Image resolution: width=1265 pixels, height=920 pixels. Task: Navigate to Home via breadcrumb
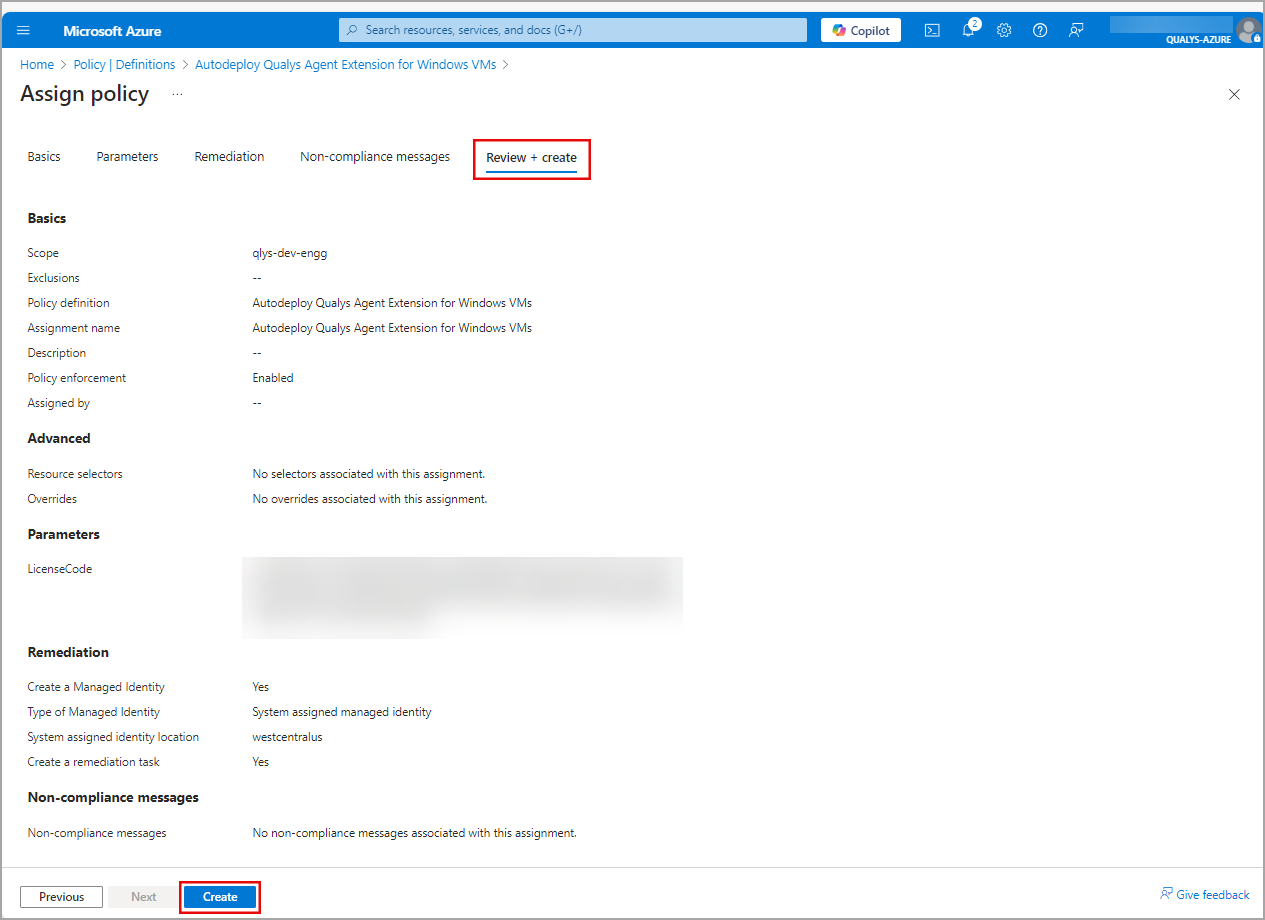tap(37, 64)
